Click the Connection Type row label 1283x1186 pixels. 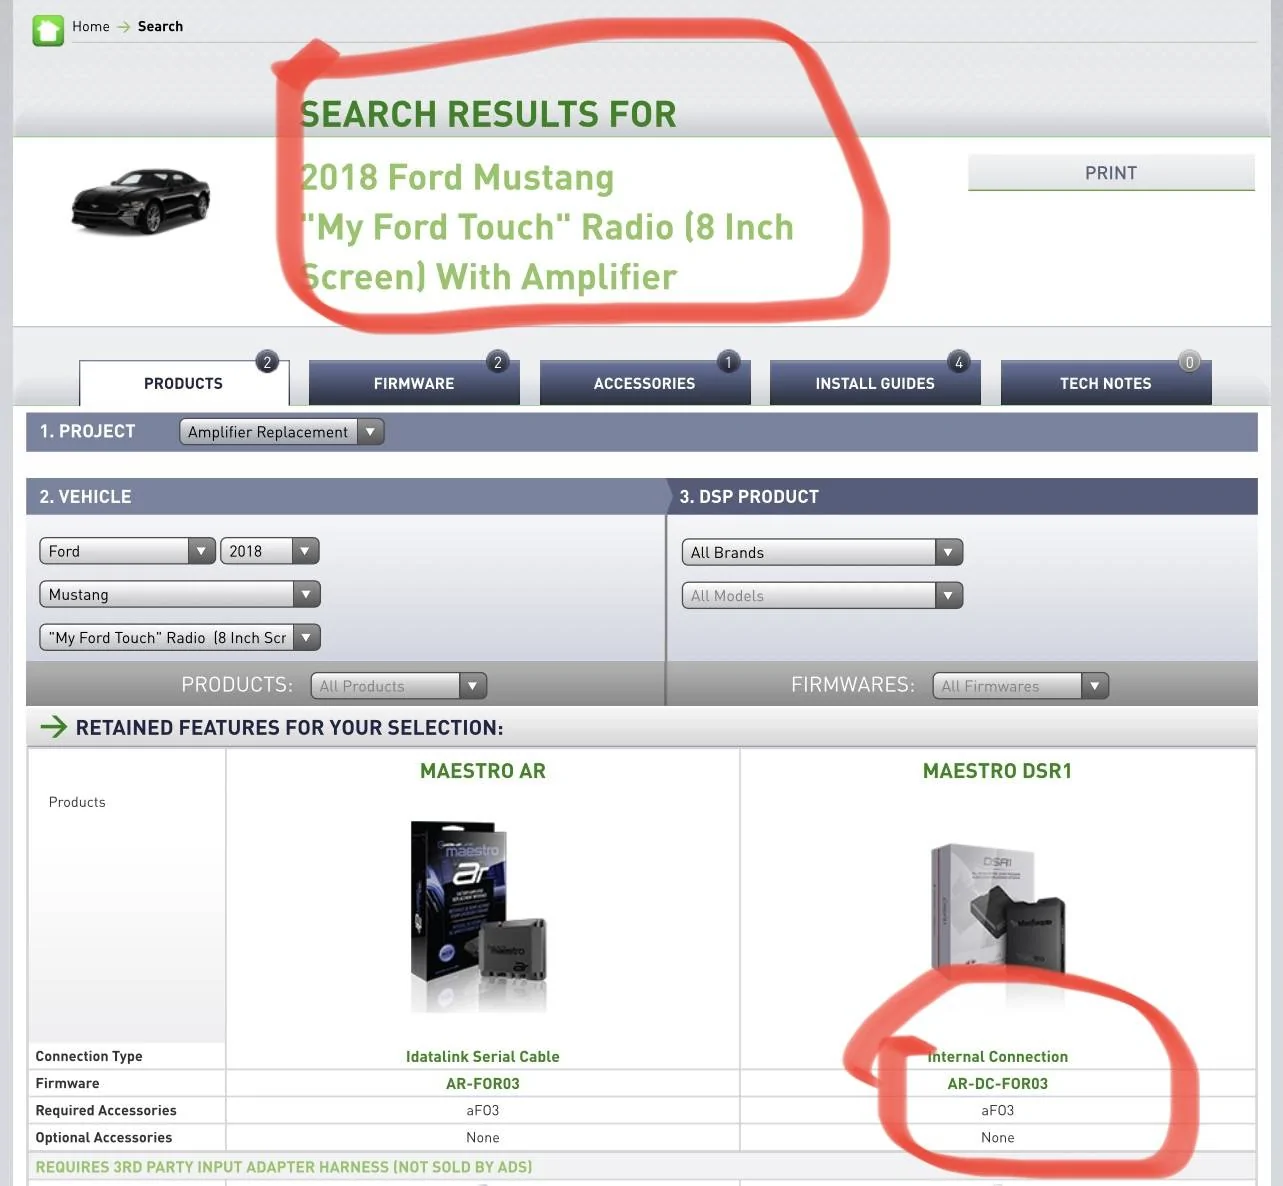pos(89,1056)
